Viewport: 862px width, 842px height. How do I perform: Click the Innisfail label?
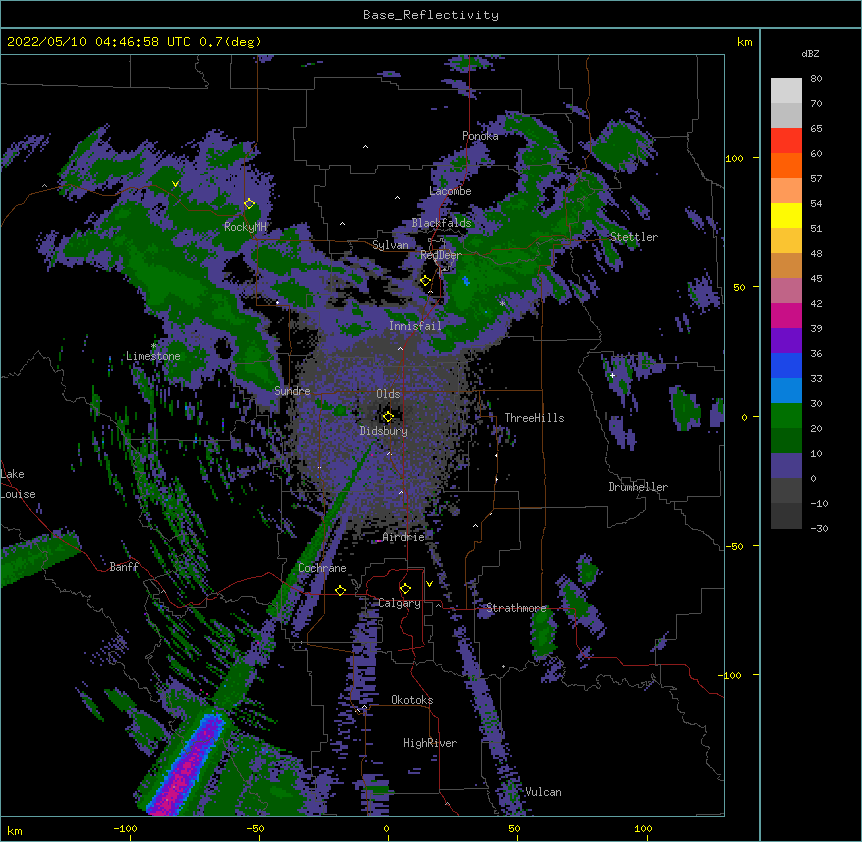pyautogui.click(x=415, y=326)
